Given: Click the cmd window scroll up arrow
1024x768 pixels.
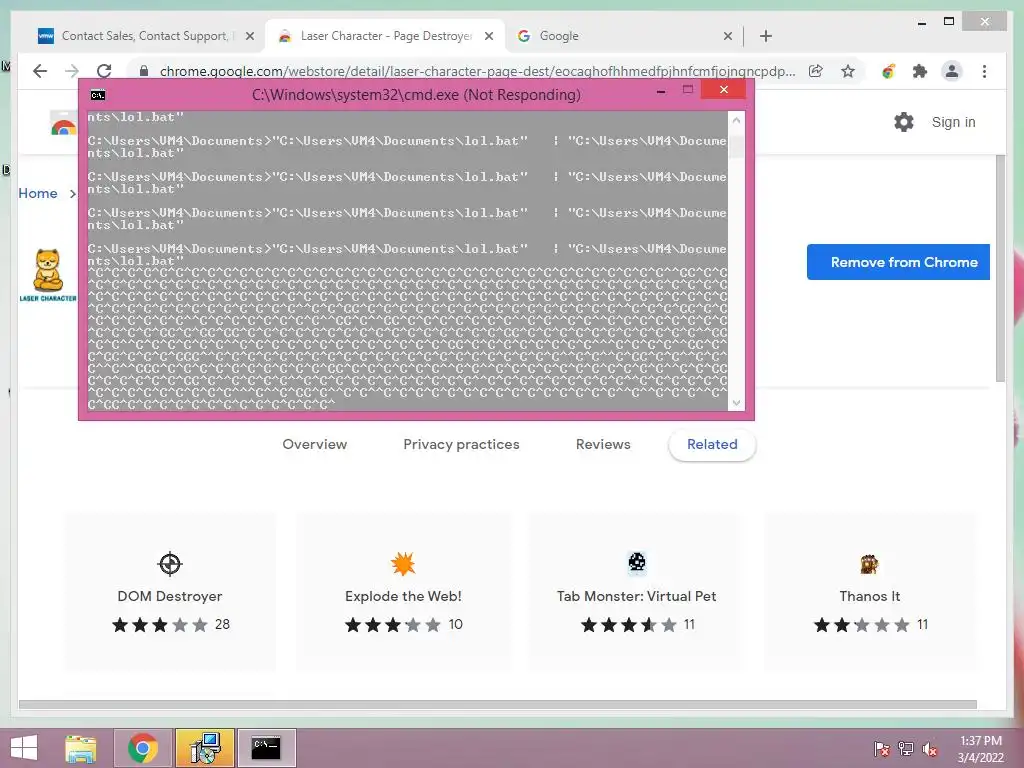Looking at the screenshot, I should tap(736, 120).
